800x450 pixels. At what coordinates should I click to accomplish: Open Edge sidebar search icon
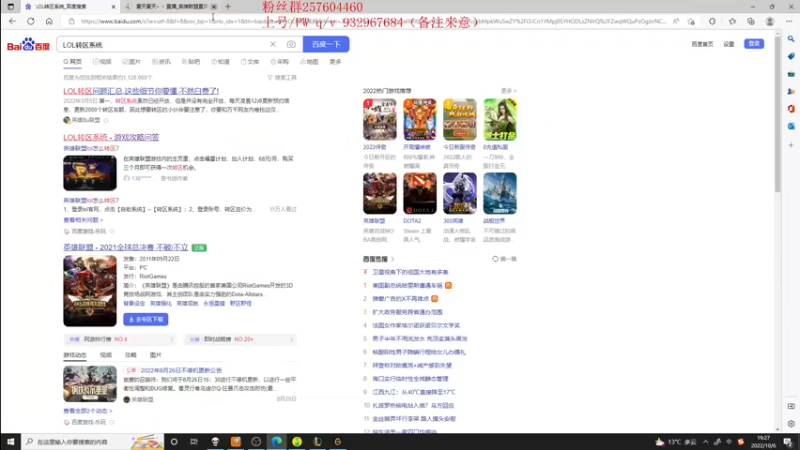coord(791,39)
